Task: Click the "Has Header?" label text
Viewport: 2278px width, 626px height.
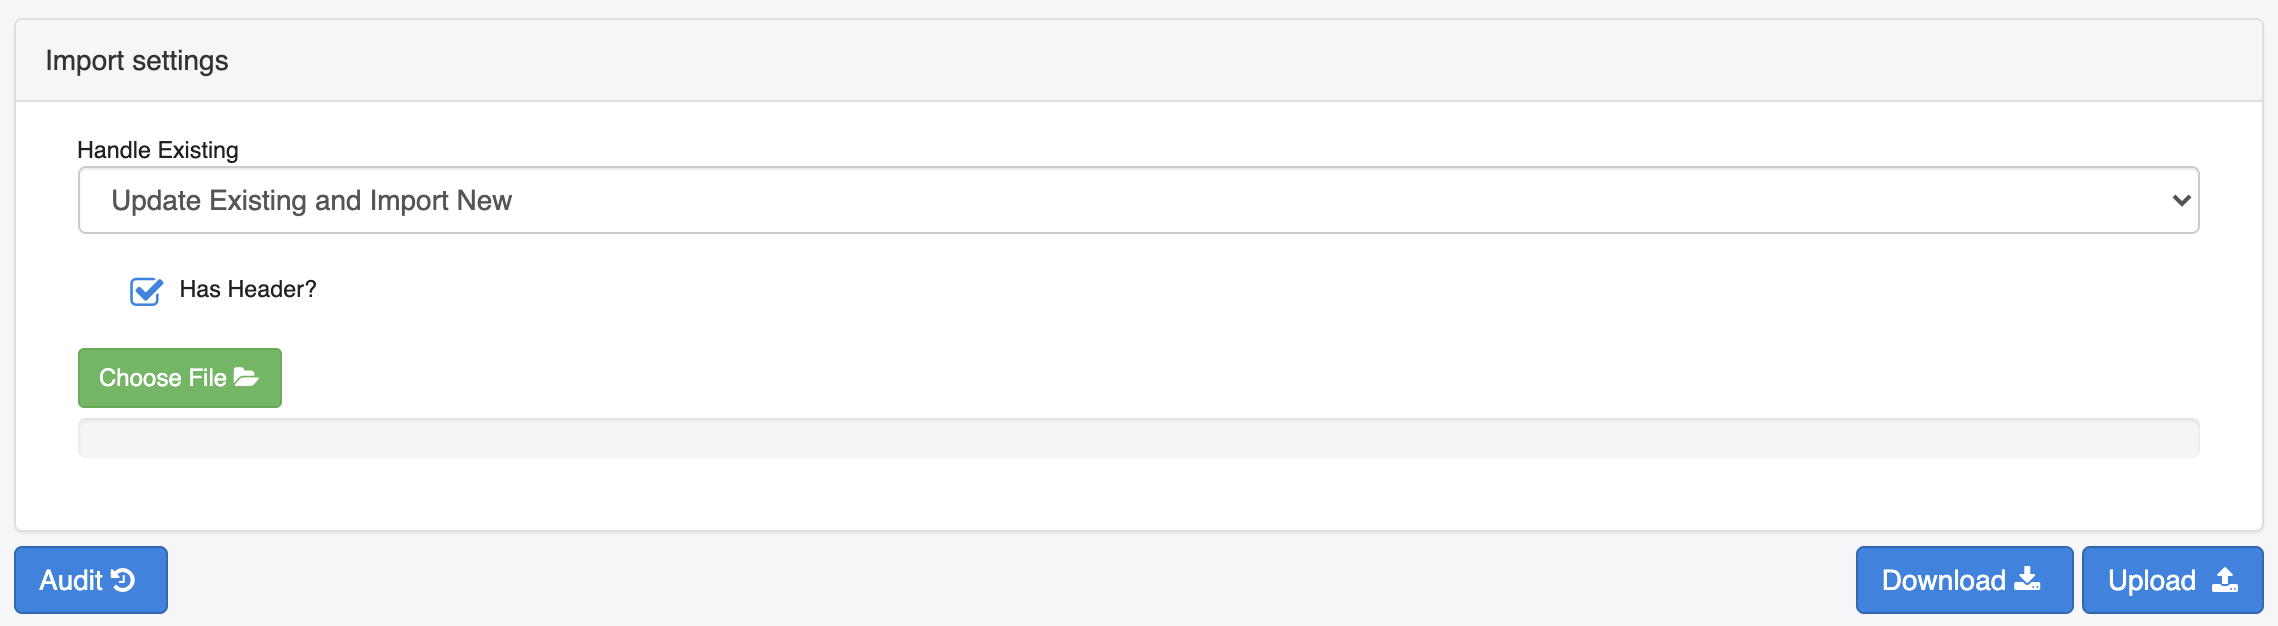Action: point(247,289)
